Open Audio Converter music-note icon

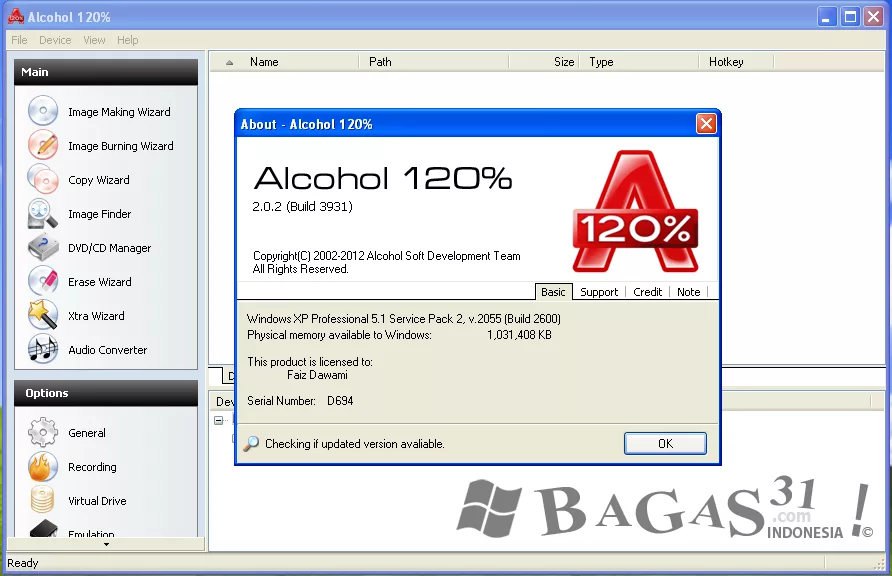[43, 349]
